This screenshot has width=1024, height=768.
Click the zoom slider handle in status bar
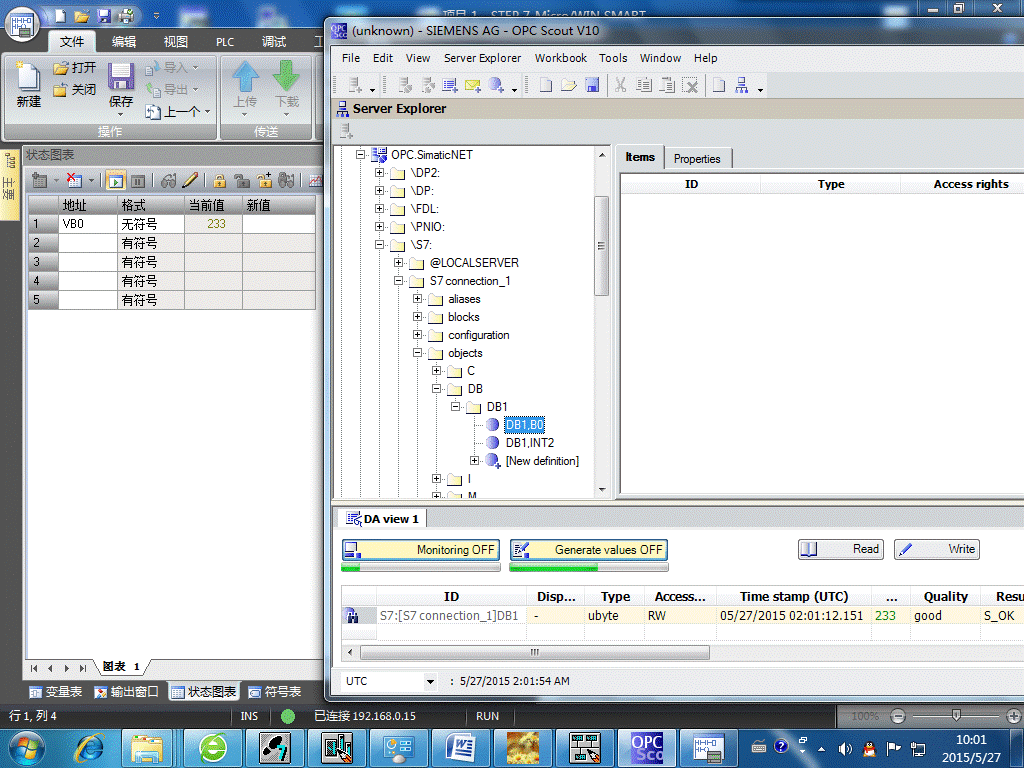pos(956,716)
